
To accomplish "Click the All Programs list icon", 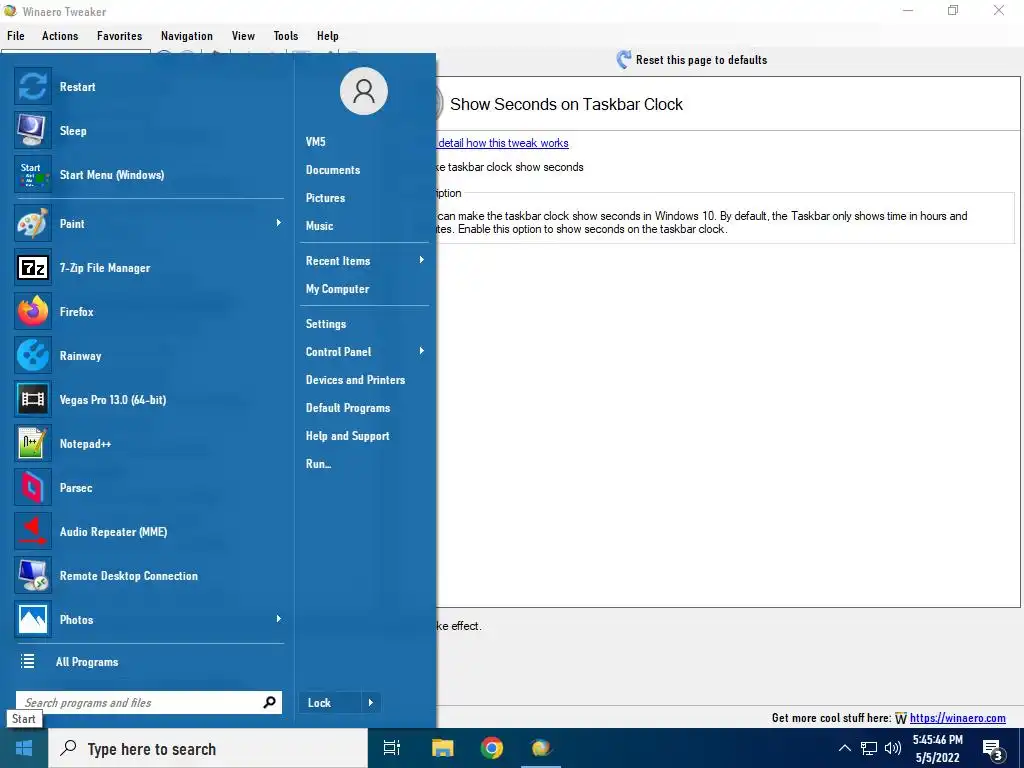I will point(27,662).
